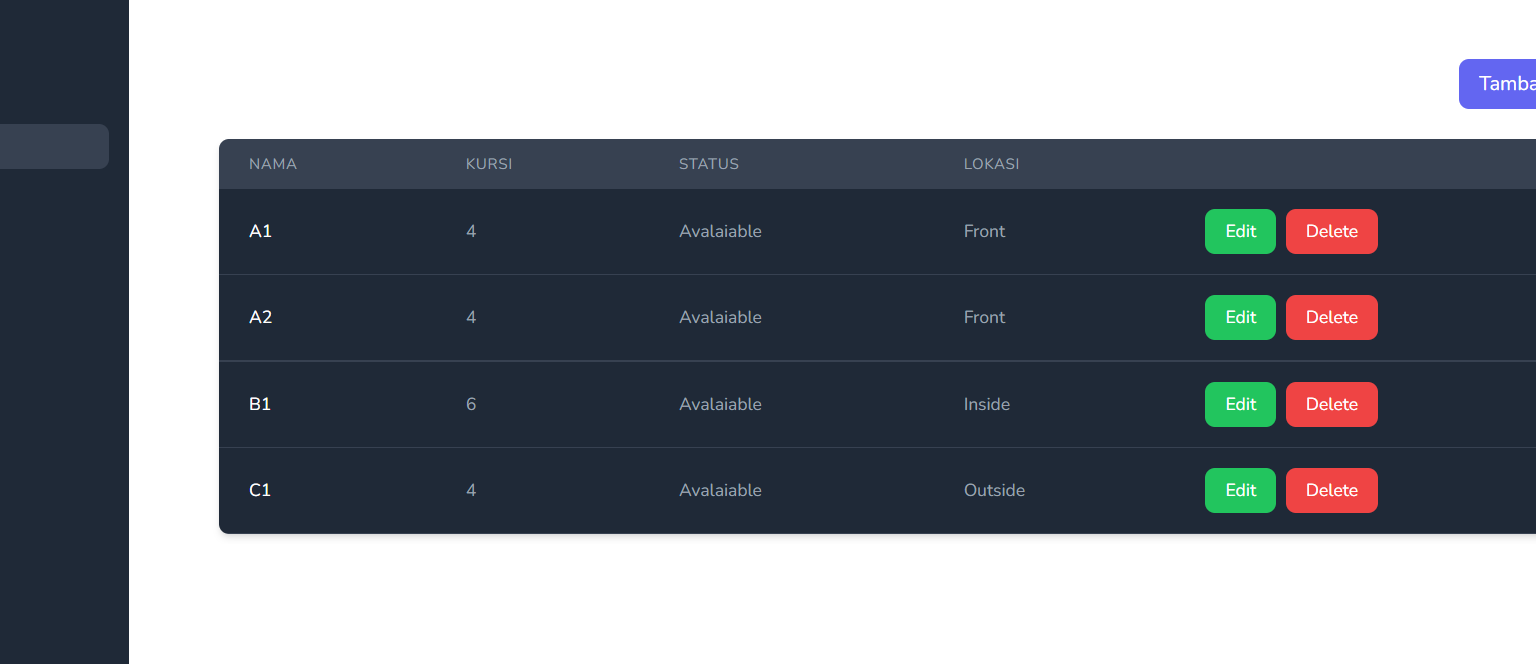Select the highlighted sidebar menu item
Image resolution: width=1536 pixels, height=664 pixels.
[x=54, y=146]
